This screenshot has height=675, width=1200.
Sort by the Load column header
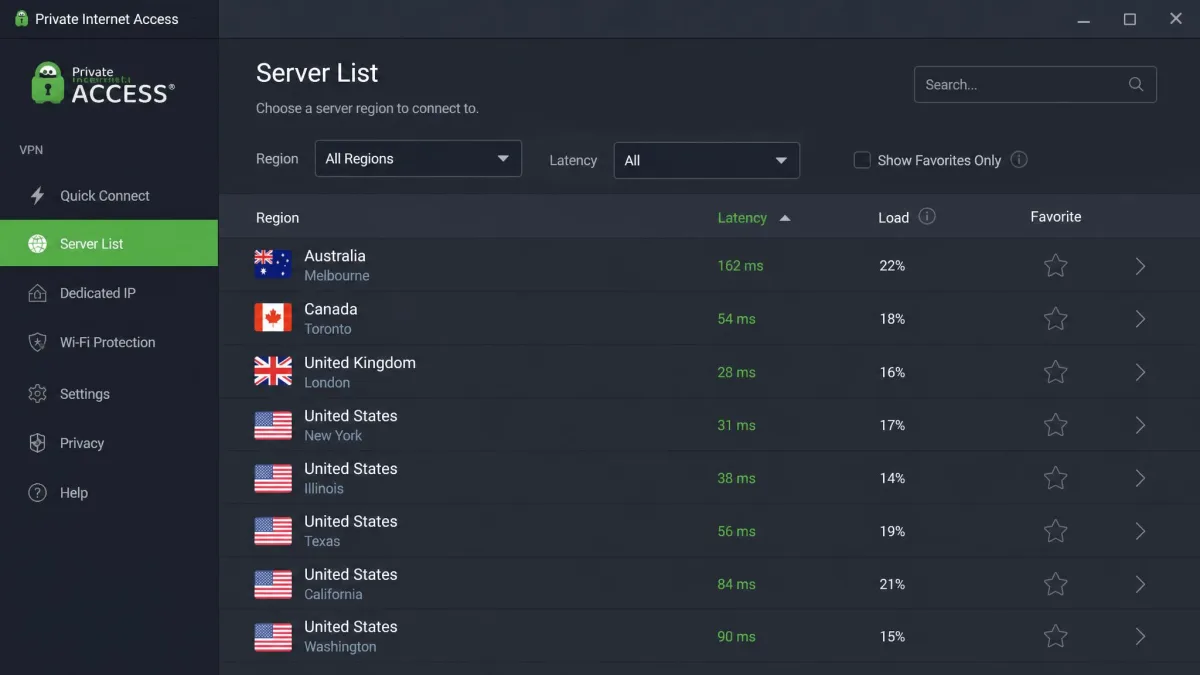coord(894,218)
